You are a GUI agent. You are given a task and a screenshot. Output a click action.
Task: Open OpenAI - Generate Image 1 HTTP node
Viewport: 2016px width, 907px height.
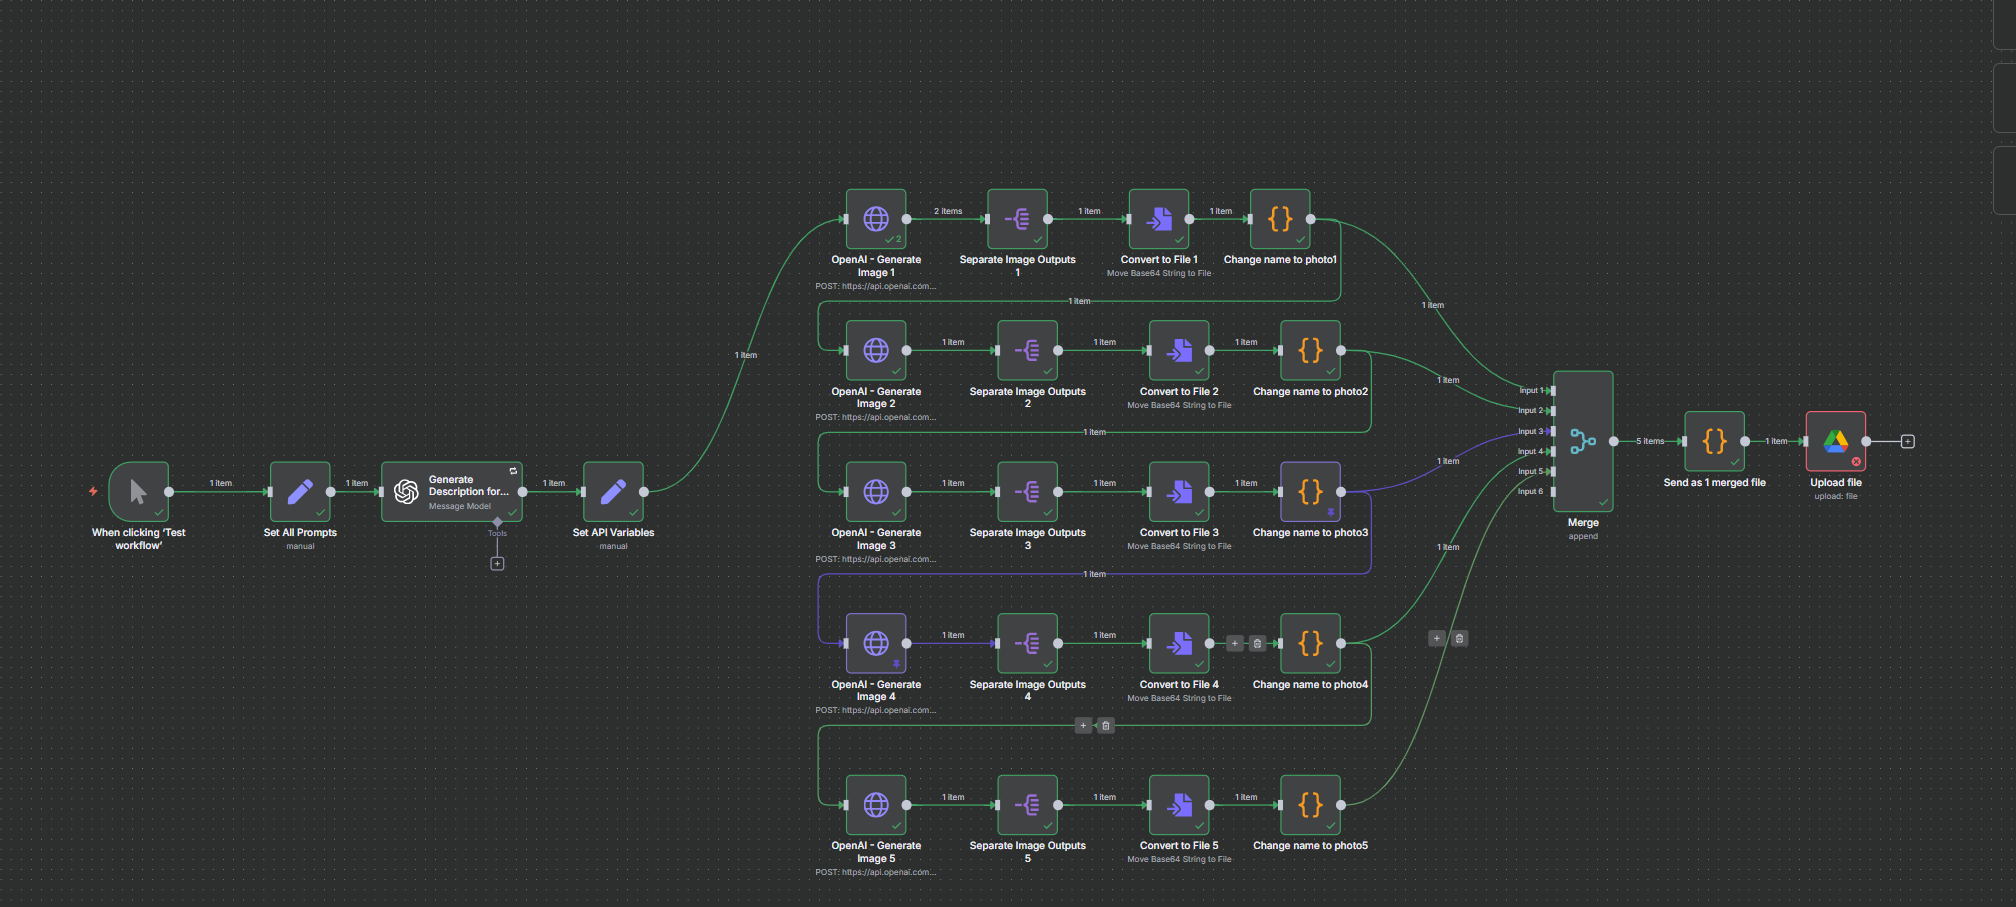(x=876, y=219)
